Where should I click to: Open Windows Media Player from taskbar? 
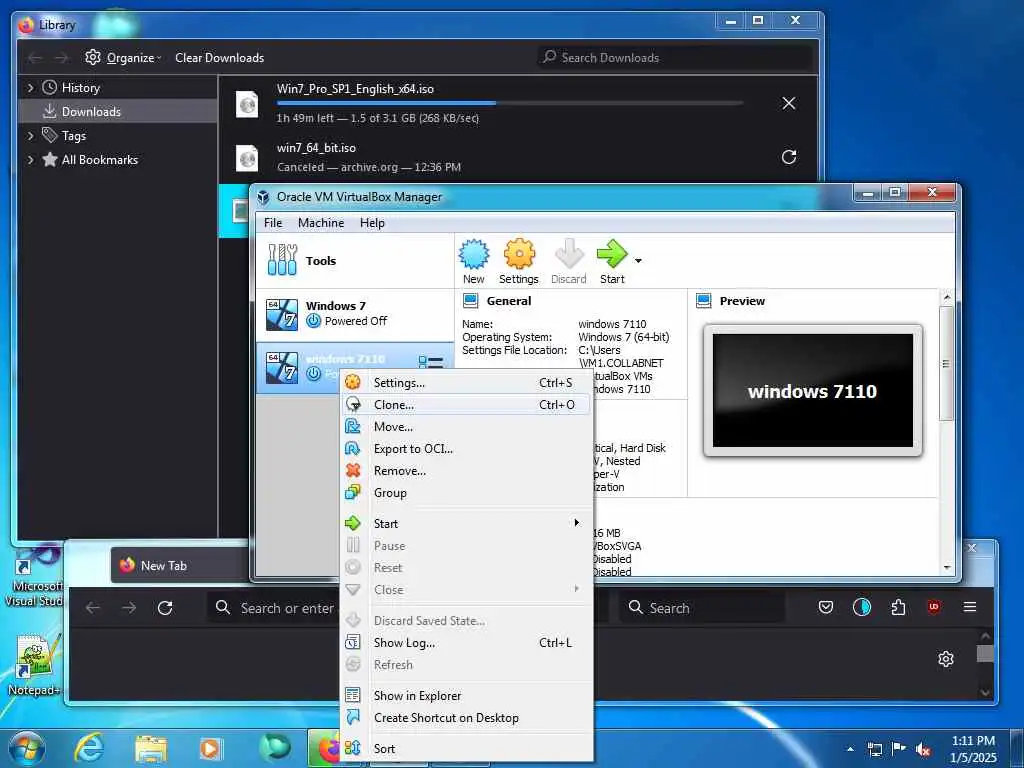click(x=211, y=748)
